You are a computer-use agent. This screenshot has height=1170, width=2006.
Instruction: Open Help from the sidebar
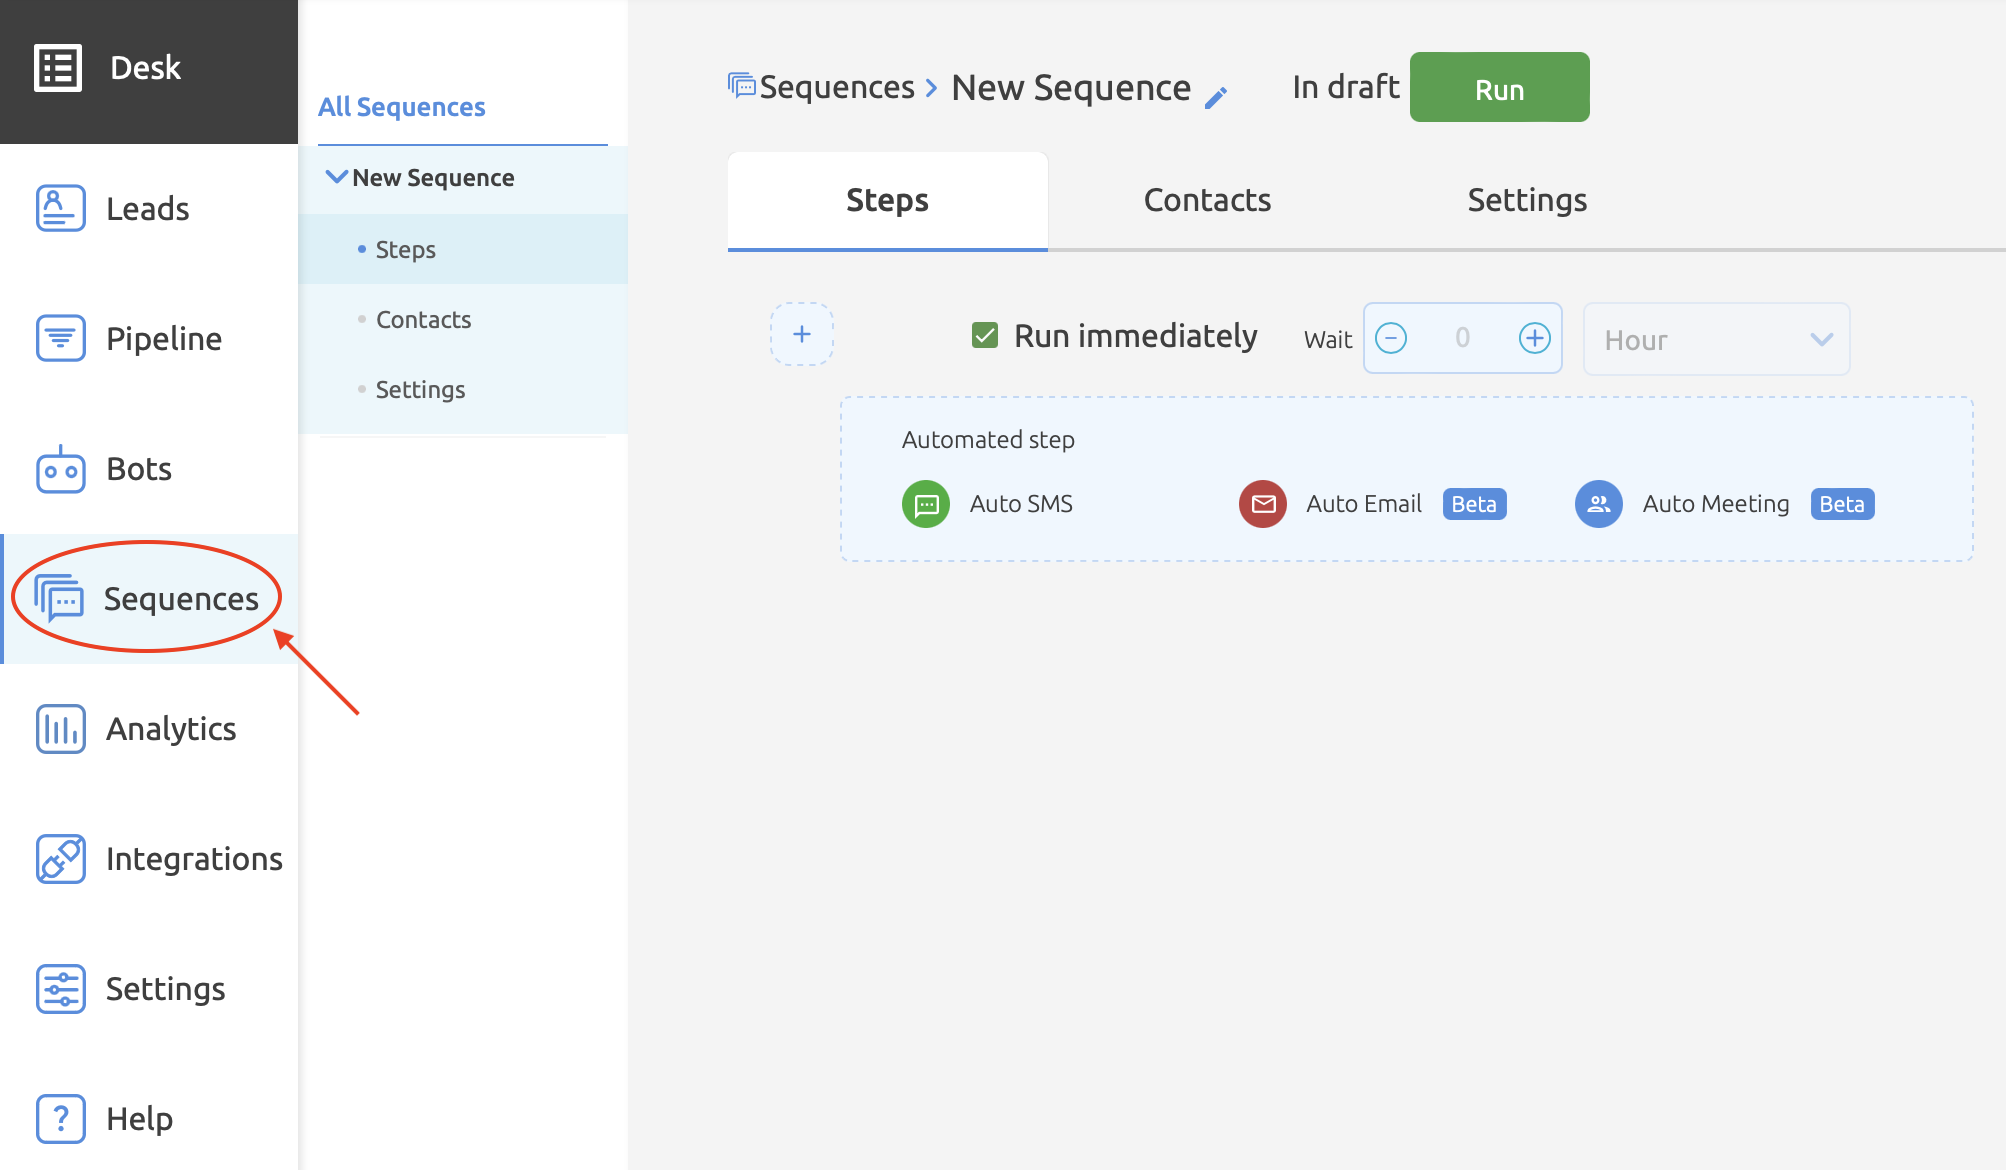[60, 1118]
